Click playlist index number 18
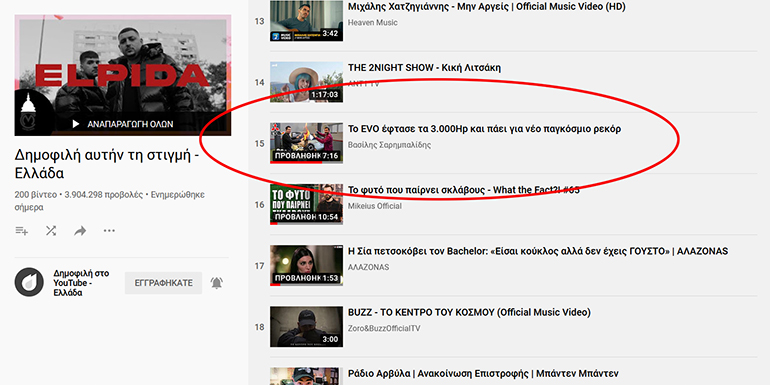770x385 pixels. [x=259, y=327]
